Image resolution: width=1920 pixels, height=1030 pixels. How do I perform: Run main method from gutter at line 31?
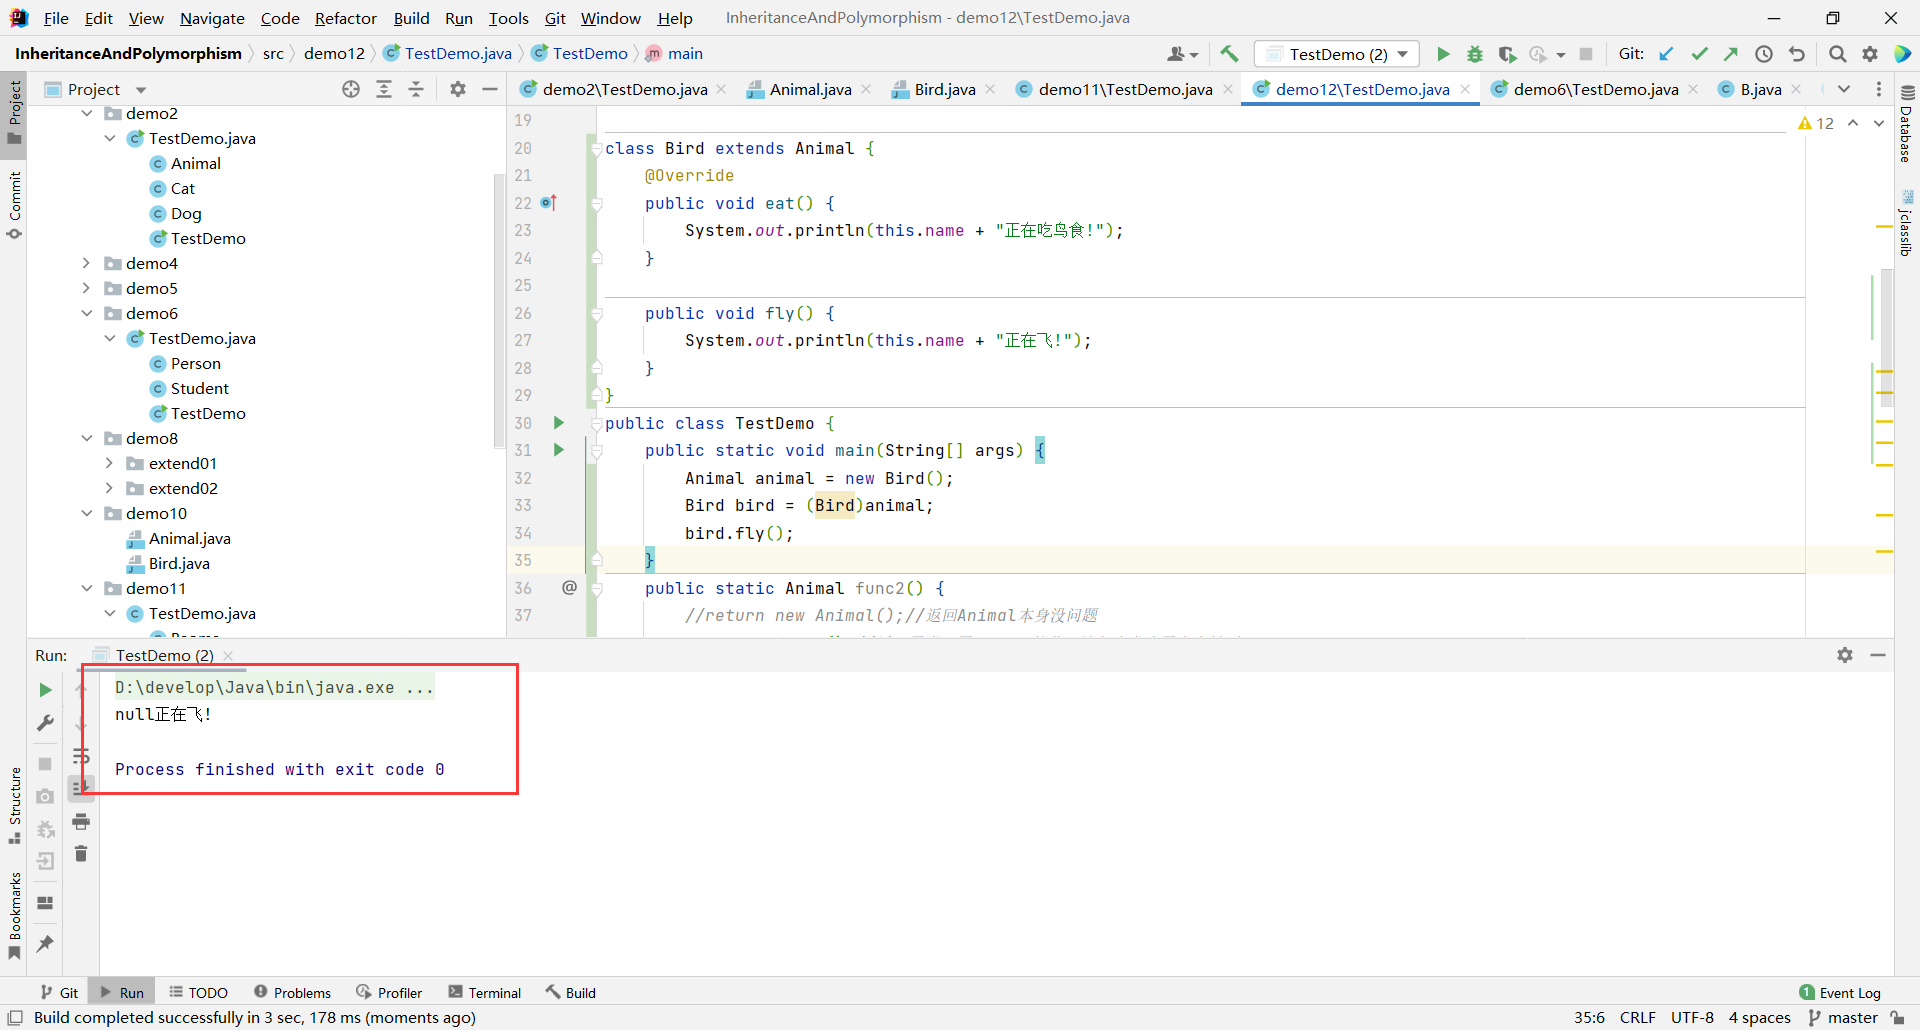(x=559, y=450)
